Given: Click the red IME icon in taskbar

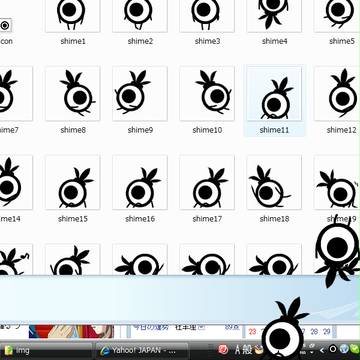Looking at the screenshot, I should point(223,349).
